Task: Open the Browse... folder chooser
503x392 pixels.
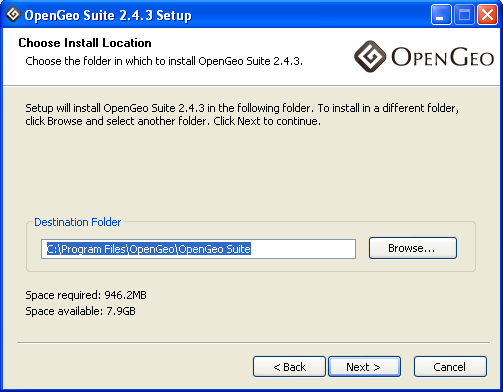Action: pyautogui.click(x=413, y=248)
